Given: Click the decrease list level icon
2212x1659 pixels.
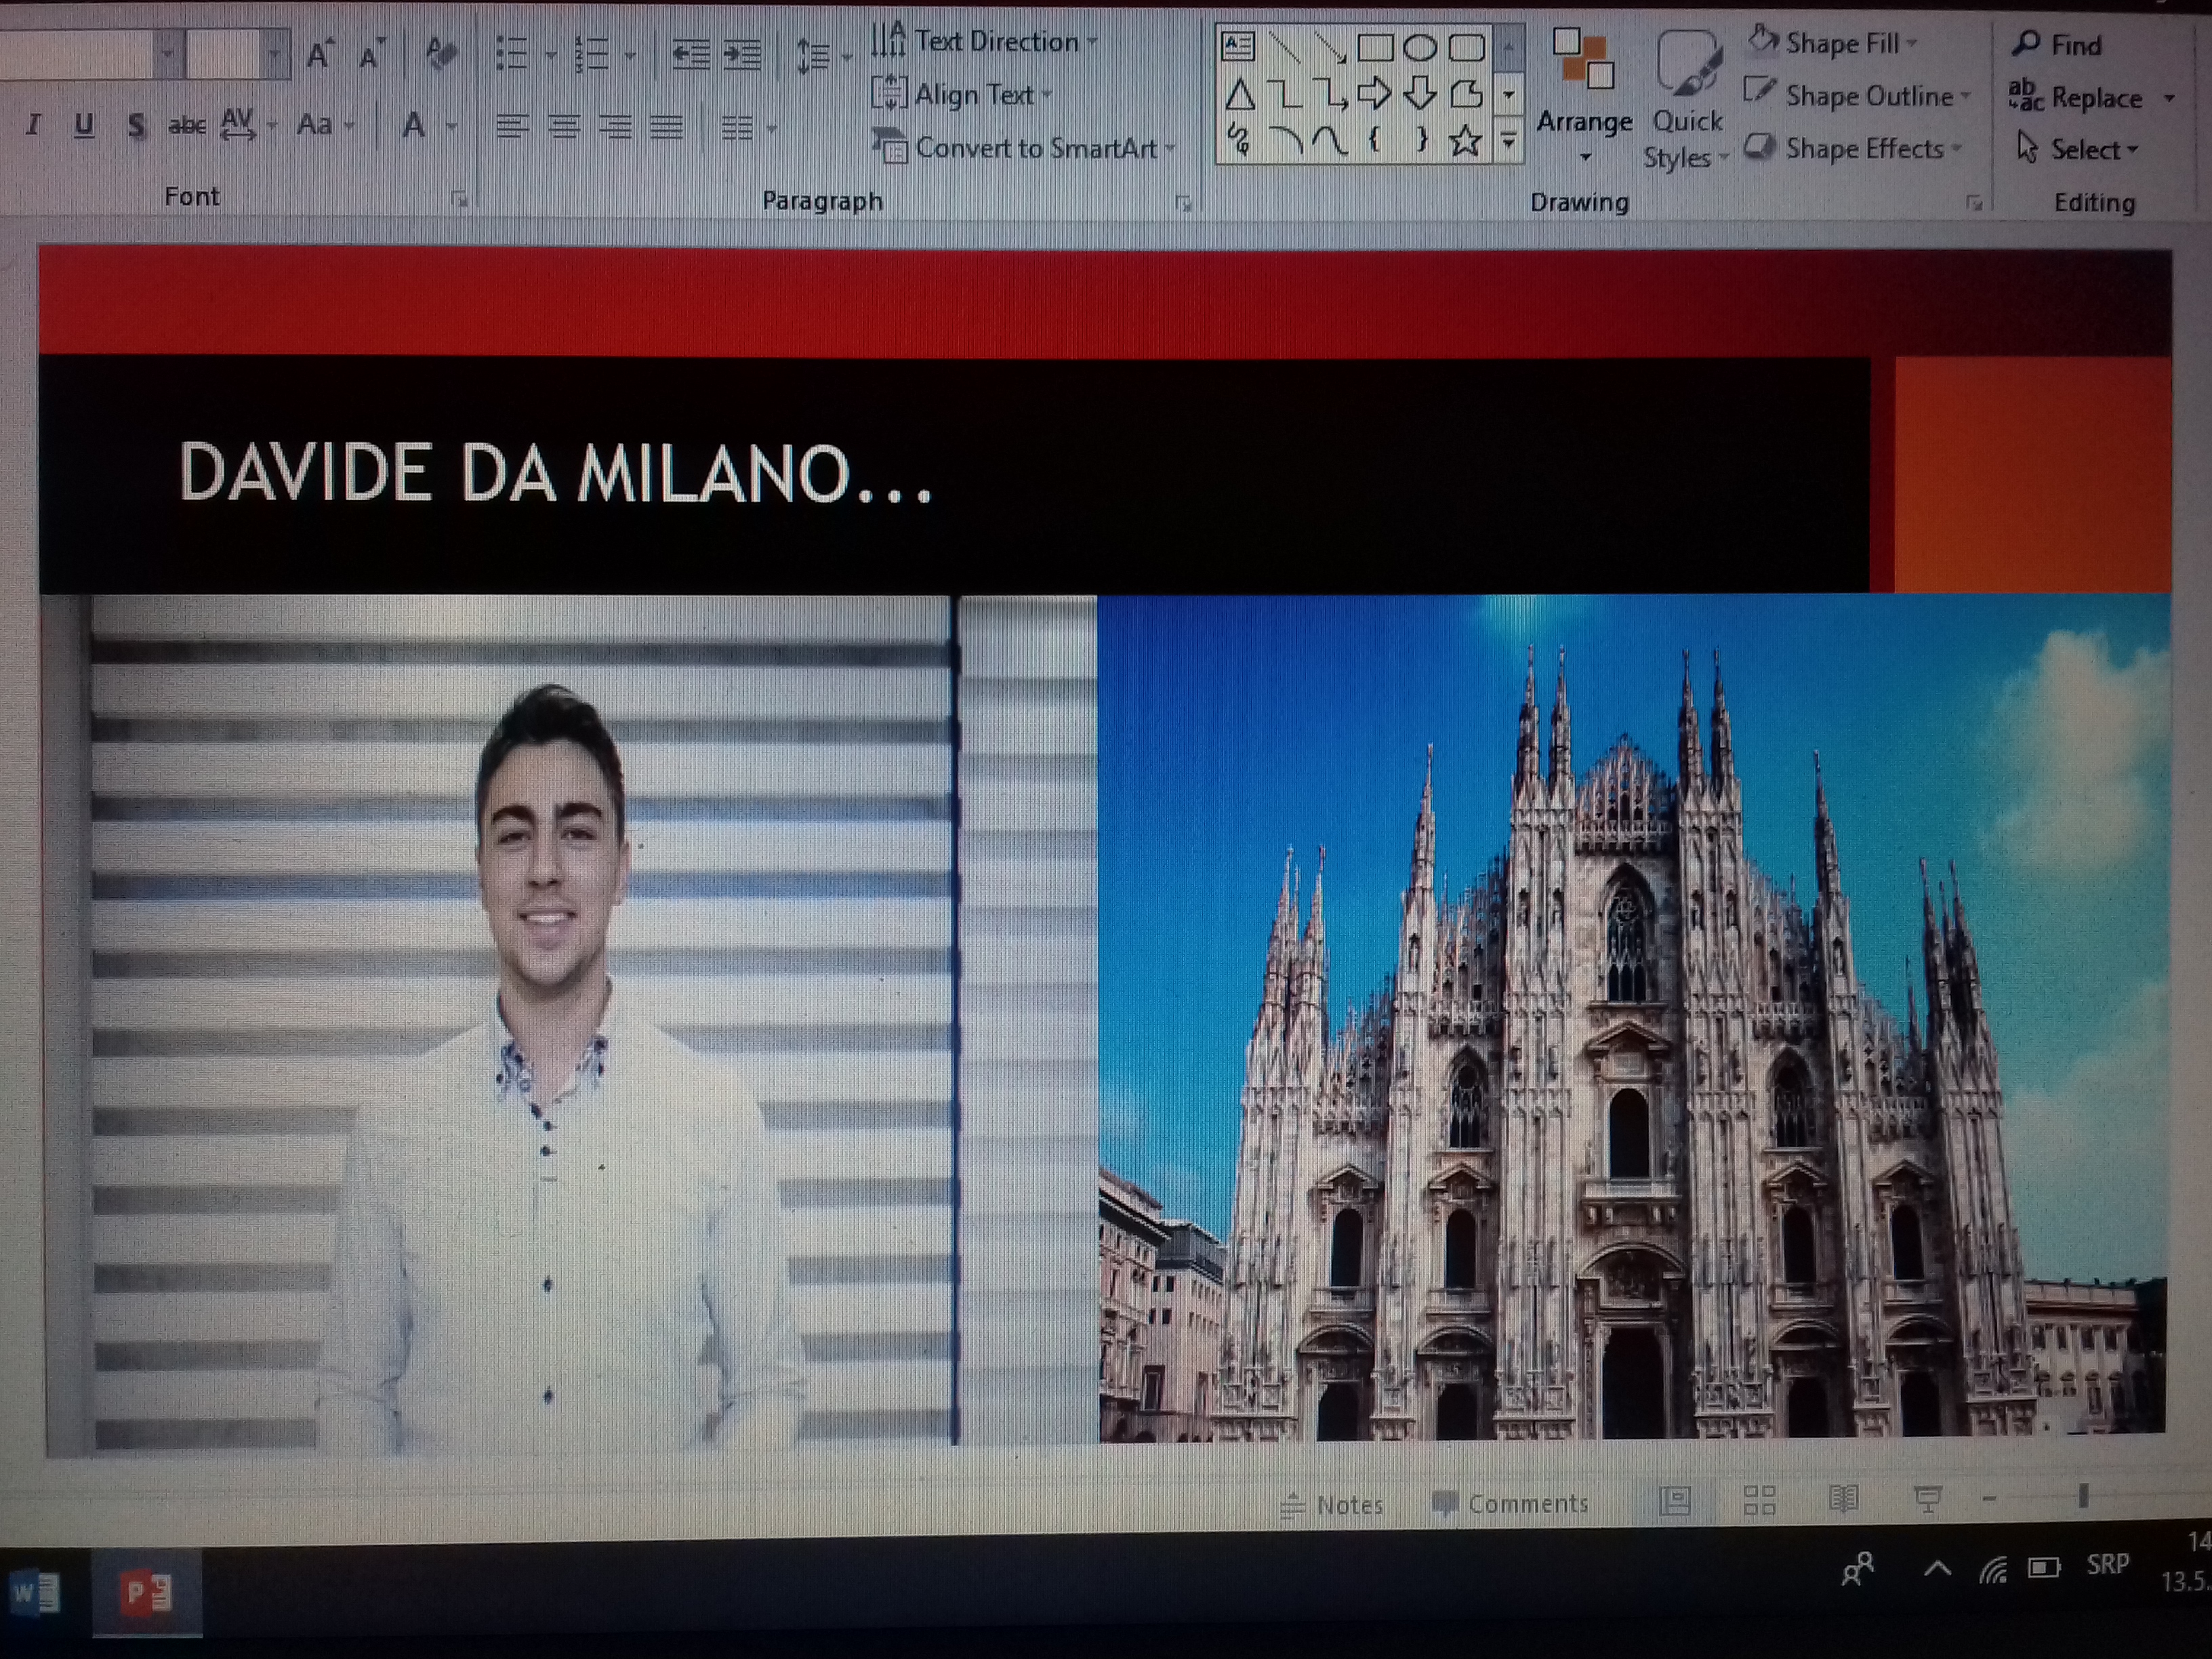Looking at the screenshot, I should click(x=691, y=55).
